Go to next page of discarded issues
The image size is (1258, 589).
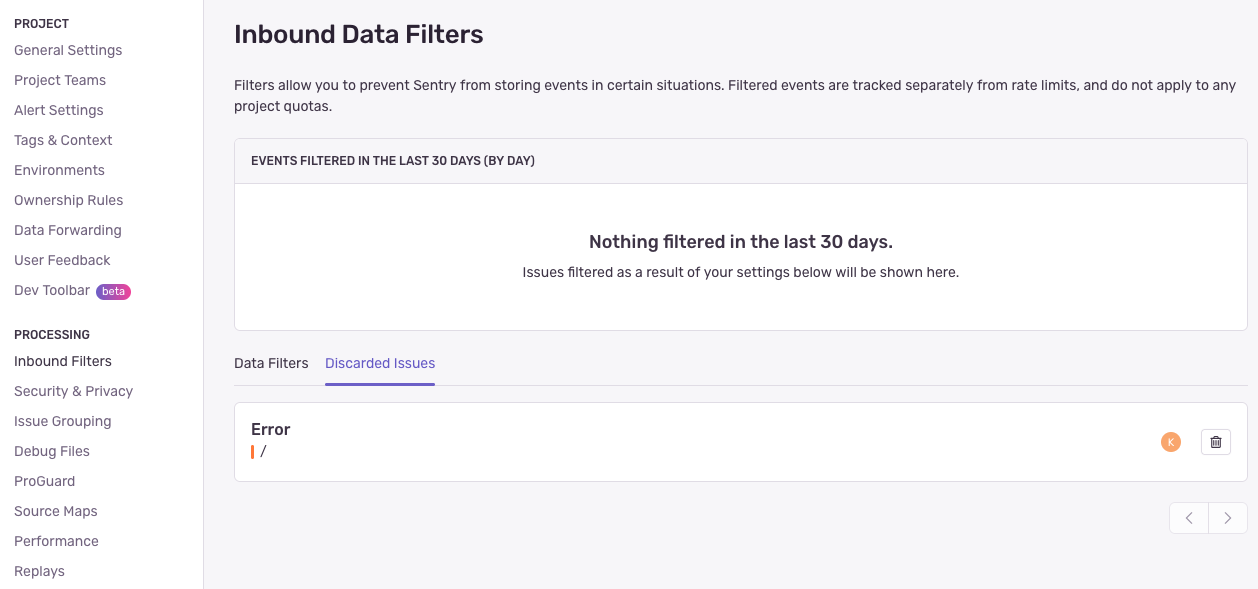(x=1228, y=518)
